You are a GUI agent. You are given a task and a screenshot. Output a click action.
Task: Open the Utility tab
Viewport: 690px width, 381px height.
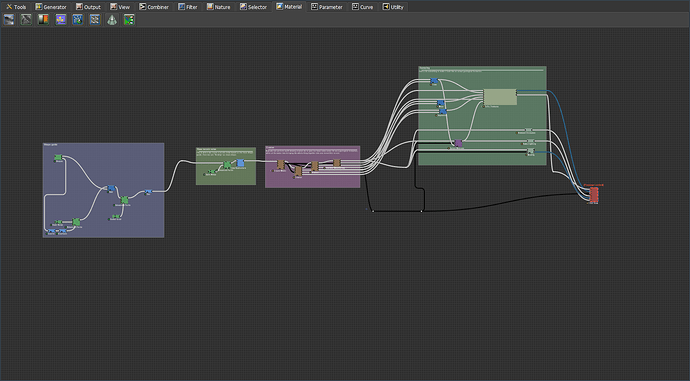pos(393,7)
